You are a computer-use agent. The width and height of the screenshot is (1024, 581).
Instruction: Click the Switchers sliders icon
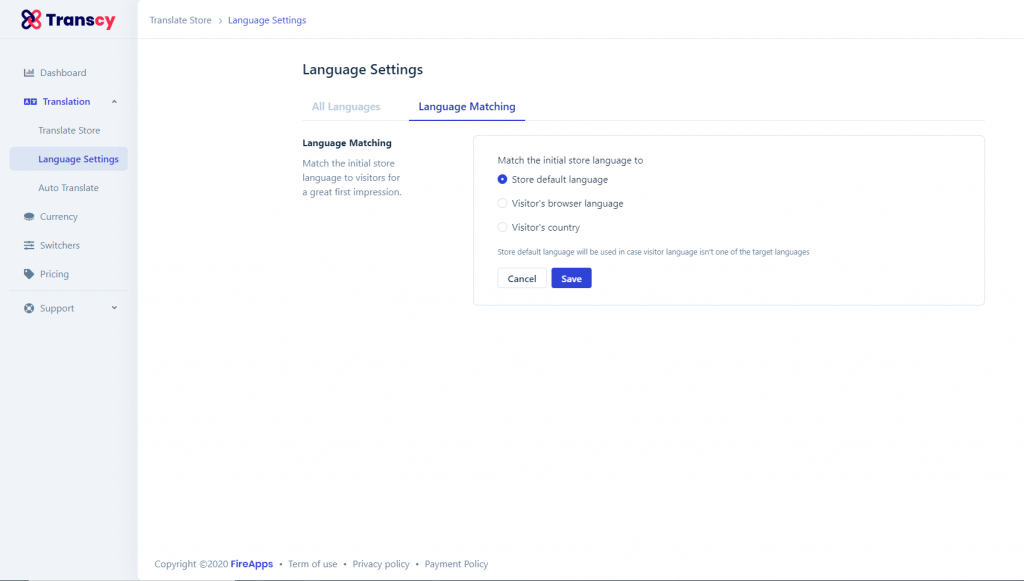[29, 246]
